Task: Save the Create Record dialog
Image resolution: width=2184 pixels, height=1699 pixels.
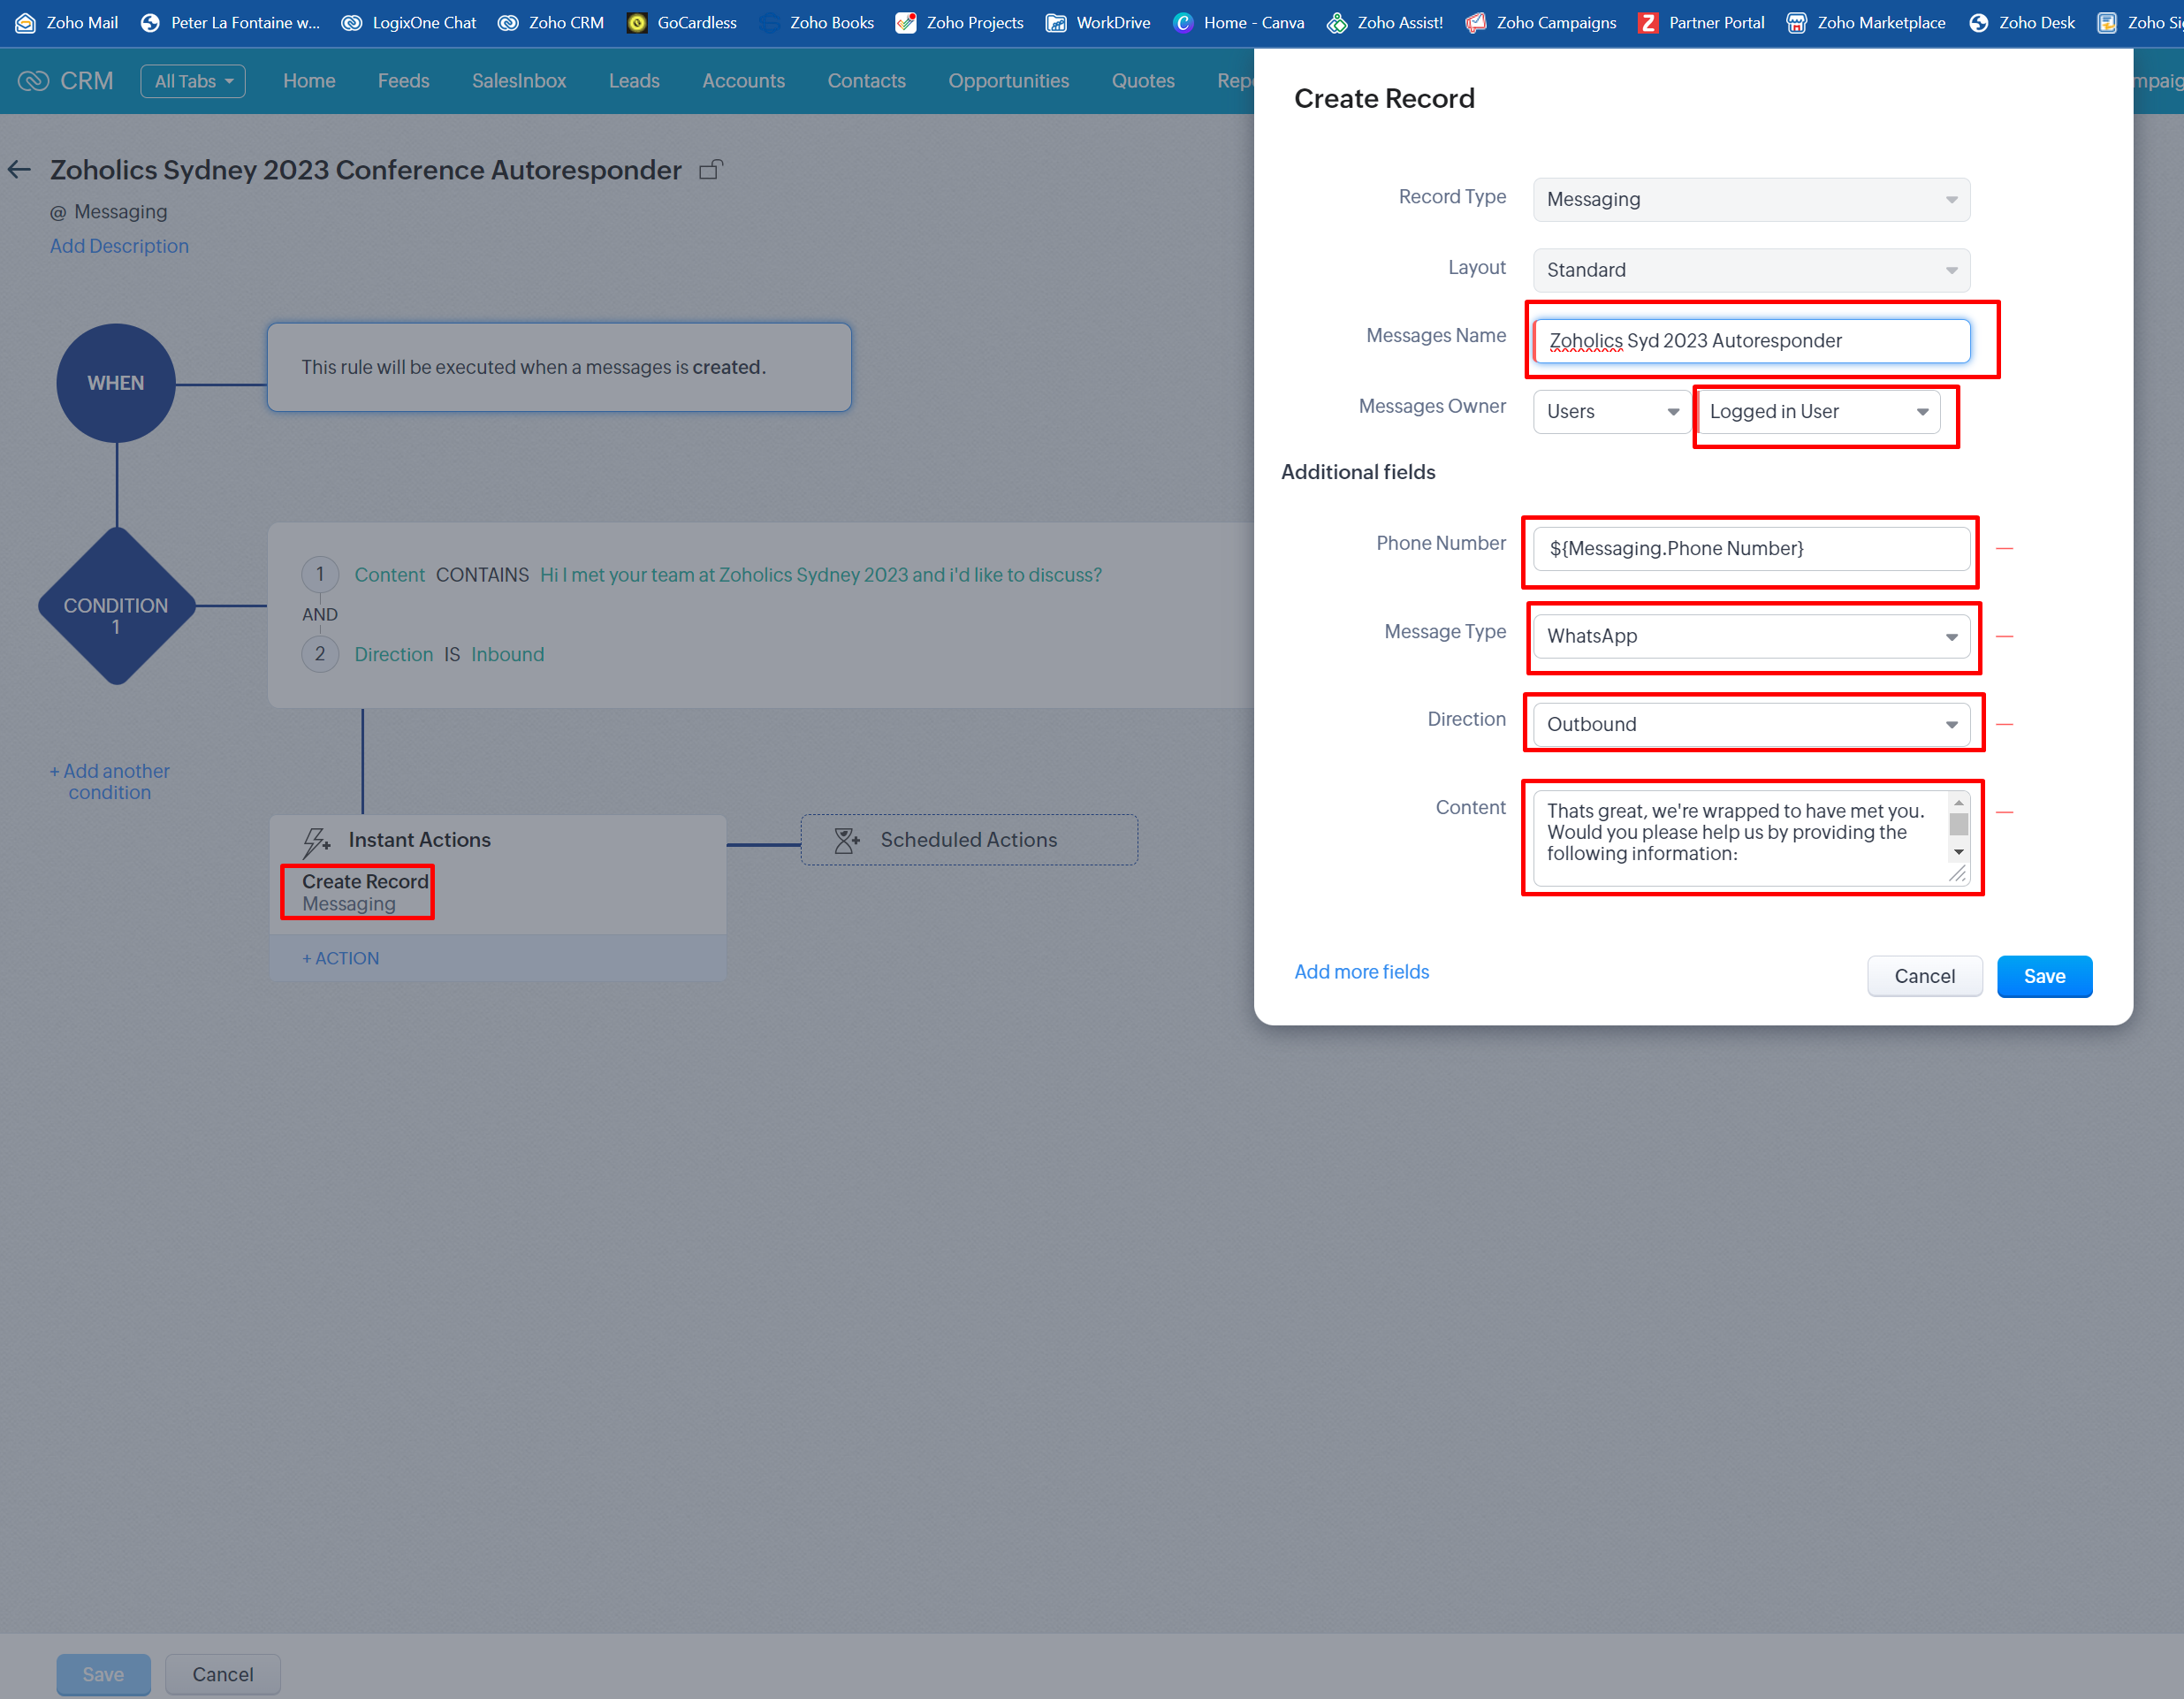Action: (x=2044, y=976)
